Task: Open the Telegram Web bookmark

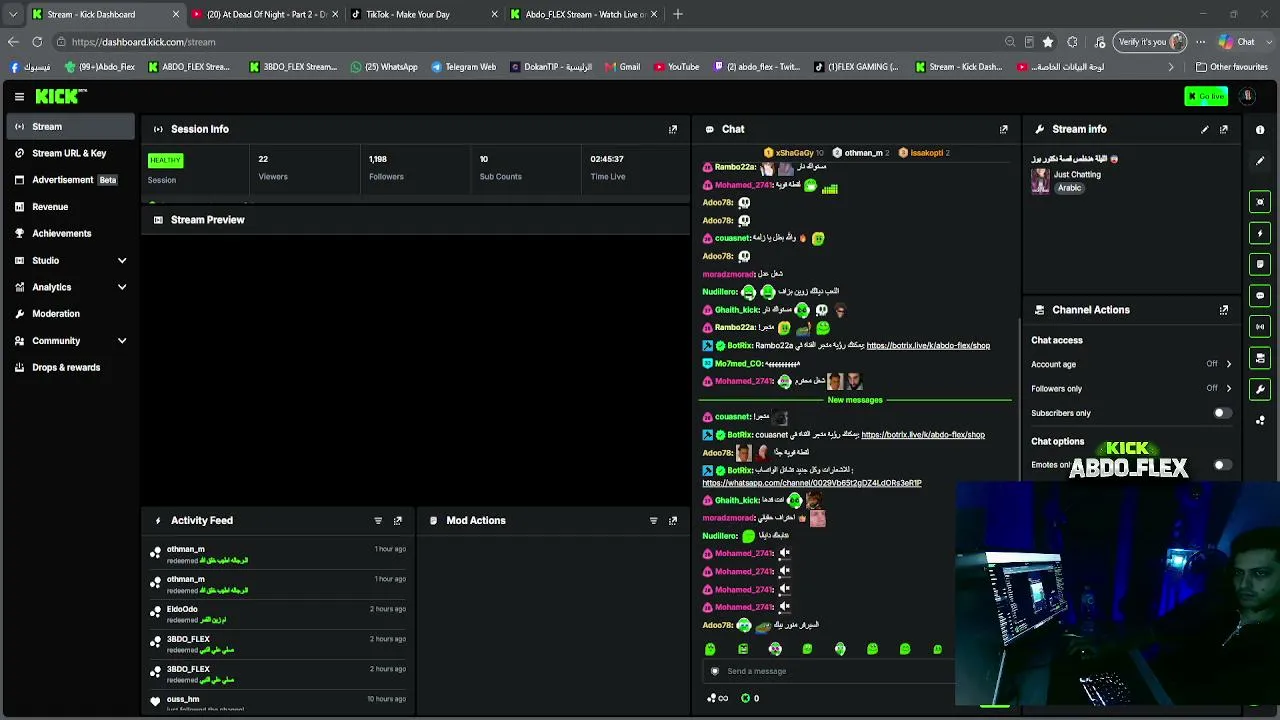Action: [464, 67]
